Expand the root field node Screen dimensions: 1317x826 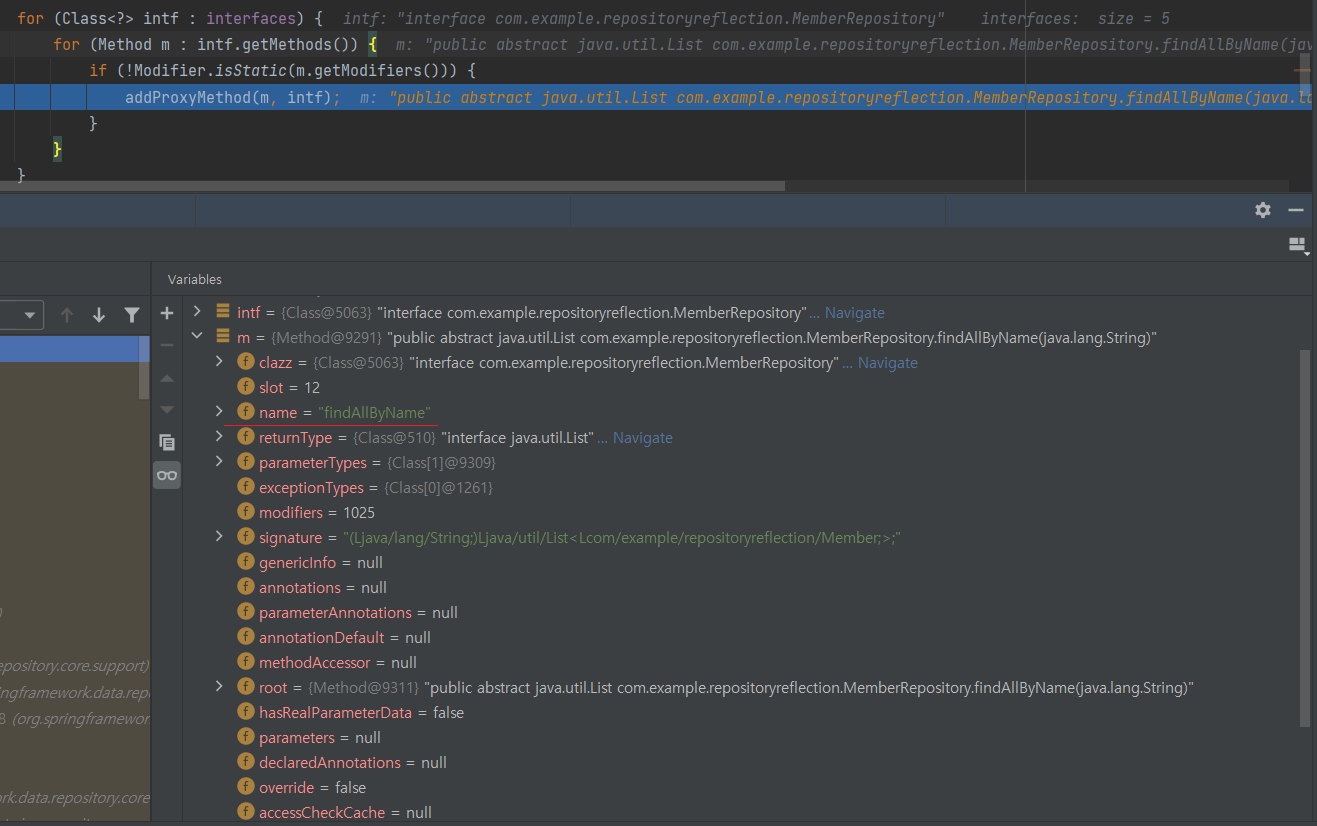coord(219,687)
